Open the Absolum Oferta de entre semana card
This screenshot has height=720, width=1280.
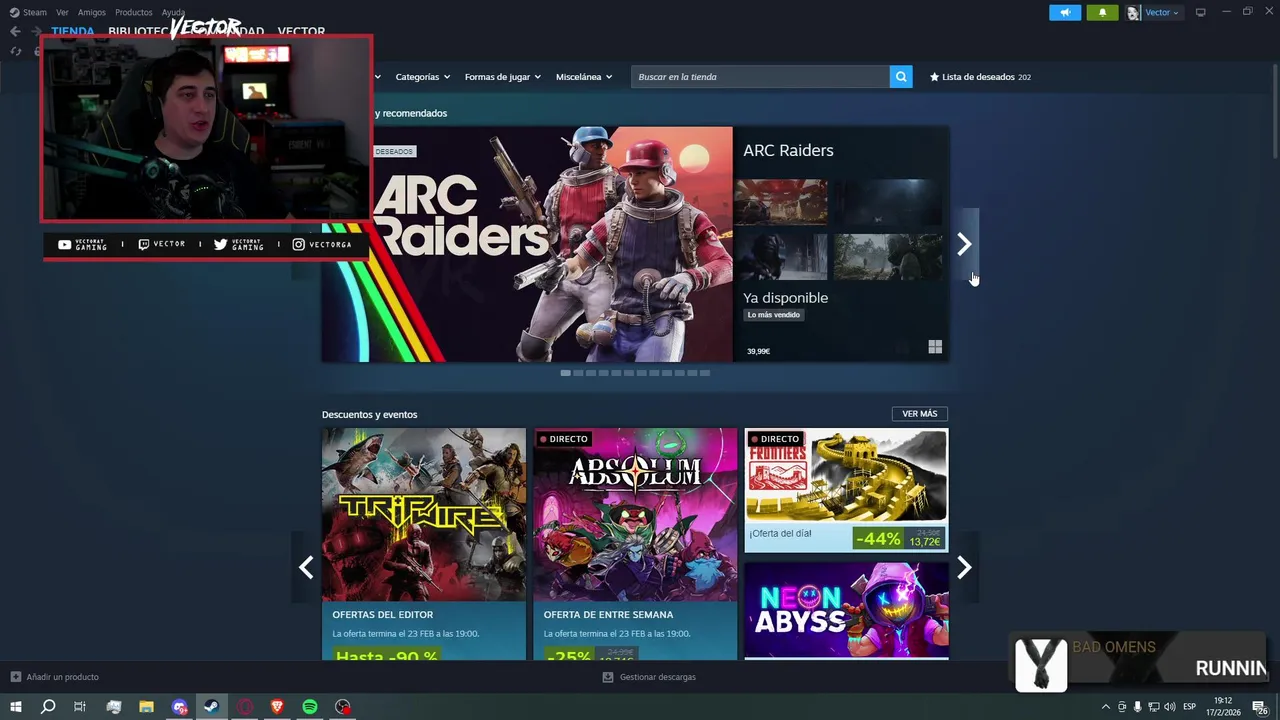(635, 544)
